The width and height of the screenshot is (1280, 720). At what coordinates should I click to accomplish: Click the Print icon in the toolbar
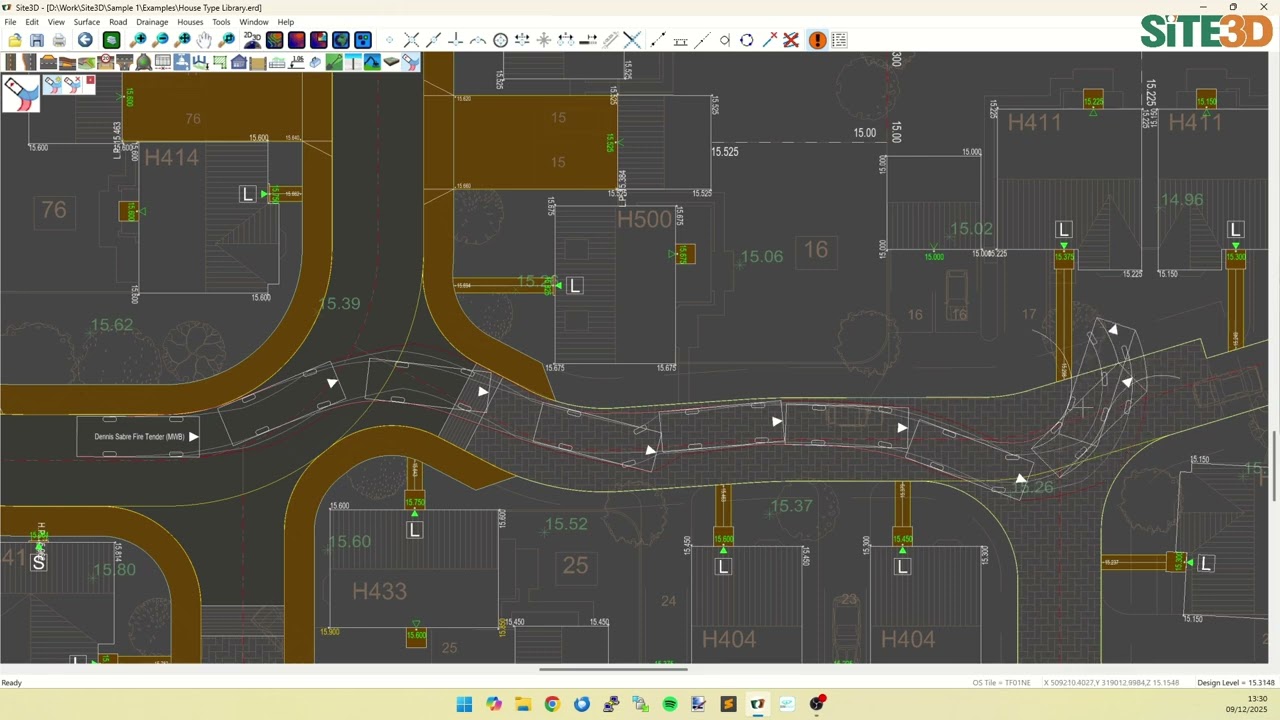coord(59,40)
